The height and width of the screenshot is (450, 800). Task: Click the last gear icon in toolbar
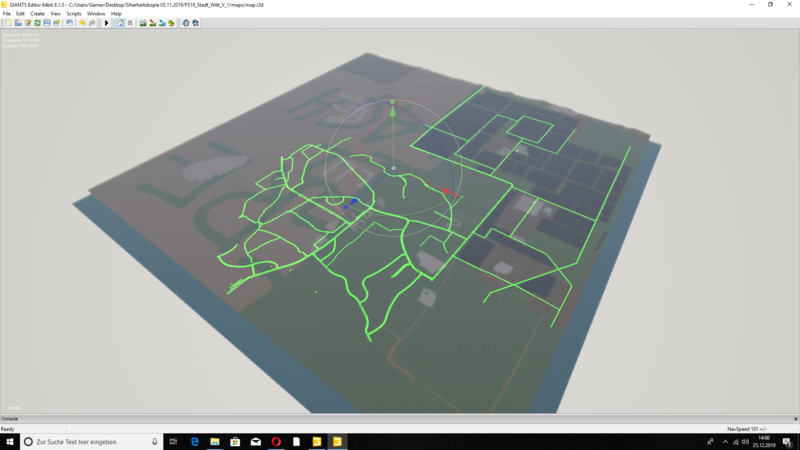click(x=196, y=22)
